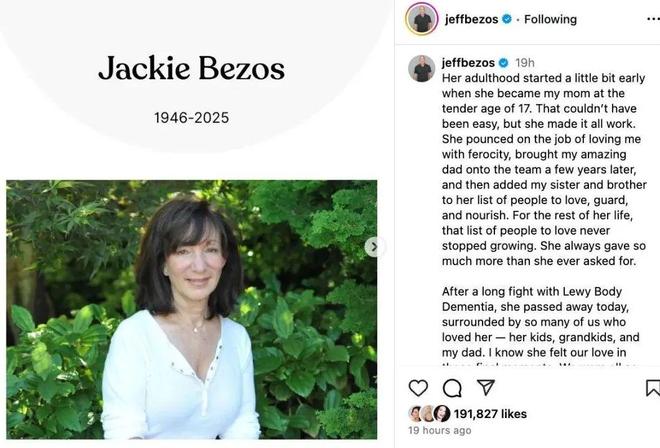This screenshot has height=448, width=660.
Task: Click the liker avatars beside the like count
Action: [428, 413]
